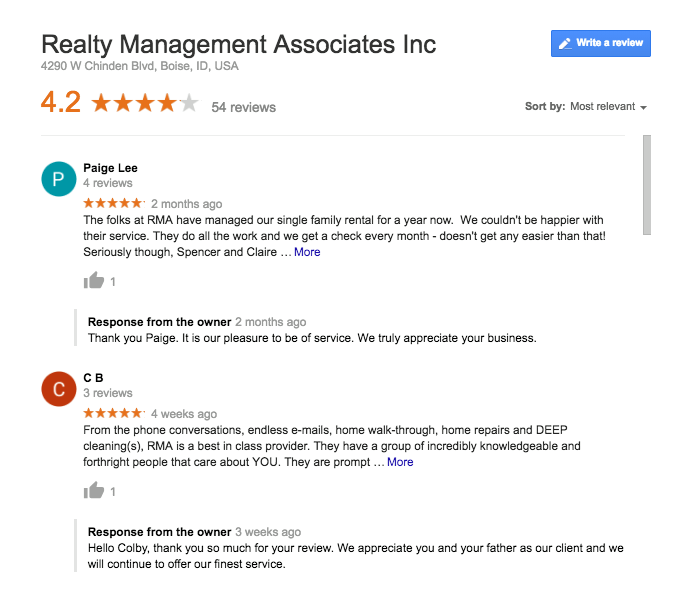Click thumbs up on C B's review
The image size is (692, 590).
(94, 491)
